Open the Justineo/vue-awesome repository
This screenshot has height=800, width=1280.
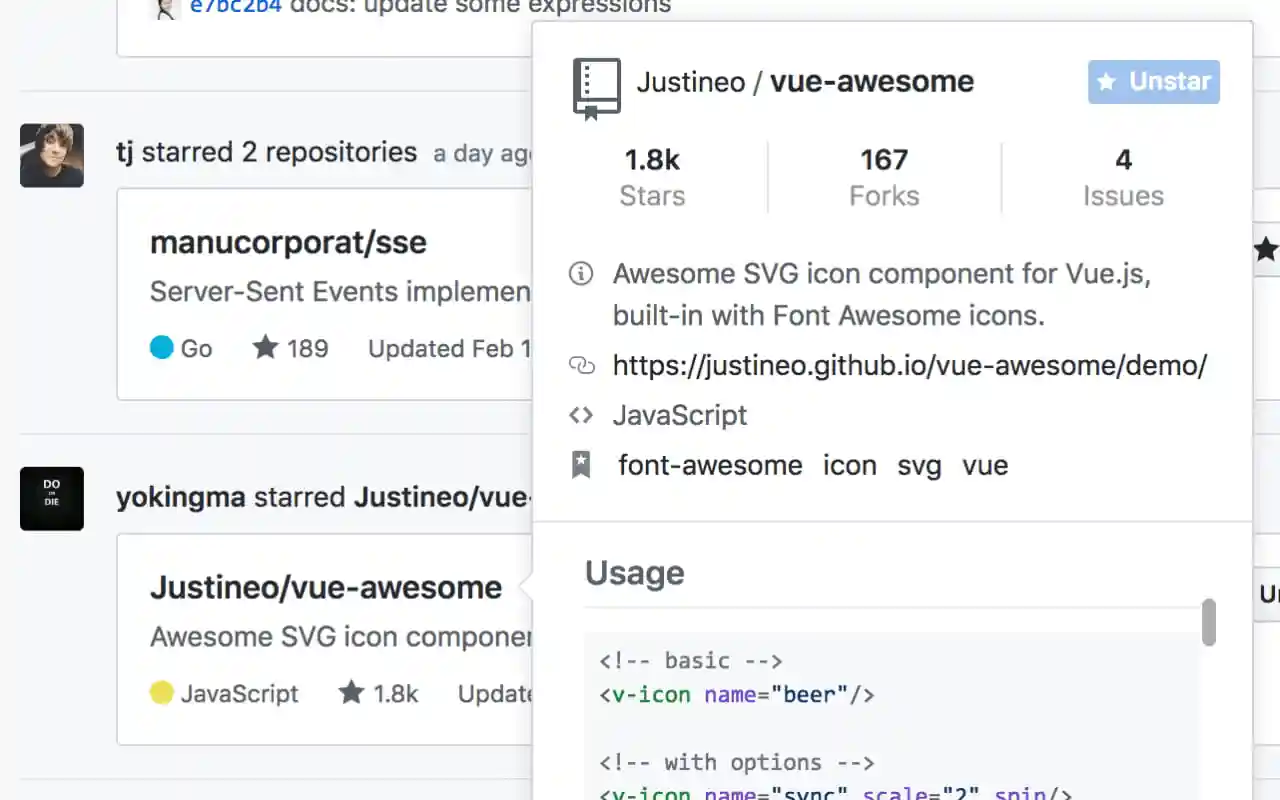[325, 587]
